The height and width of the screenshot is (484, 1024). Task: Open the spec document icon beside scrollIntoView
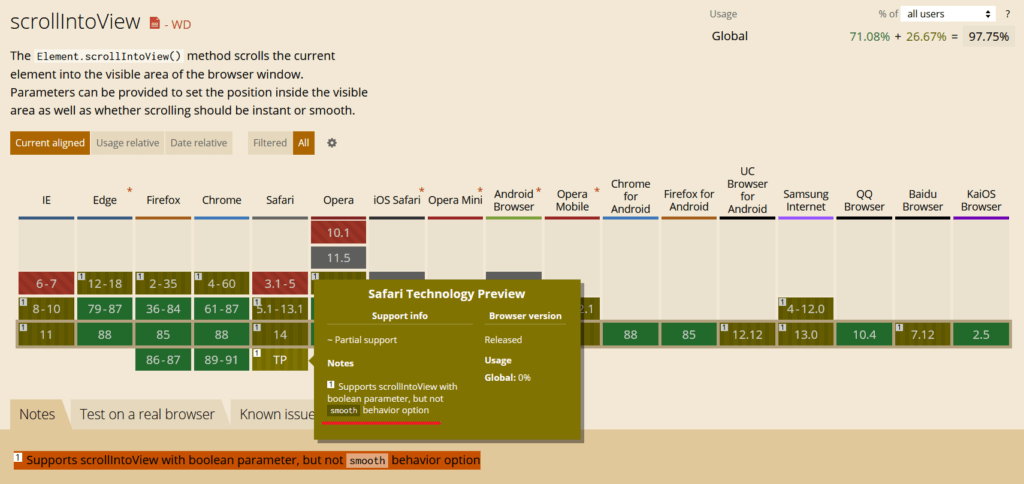coord(155,24)
